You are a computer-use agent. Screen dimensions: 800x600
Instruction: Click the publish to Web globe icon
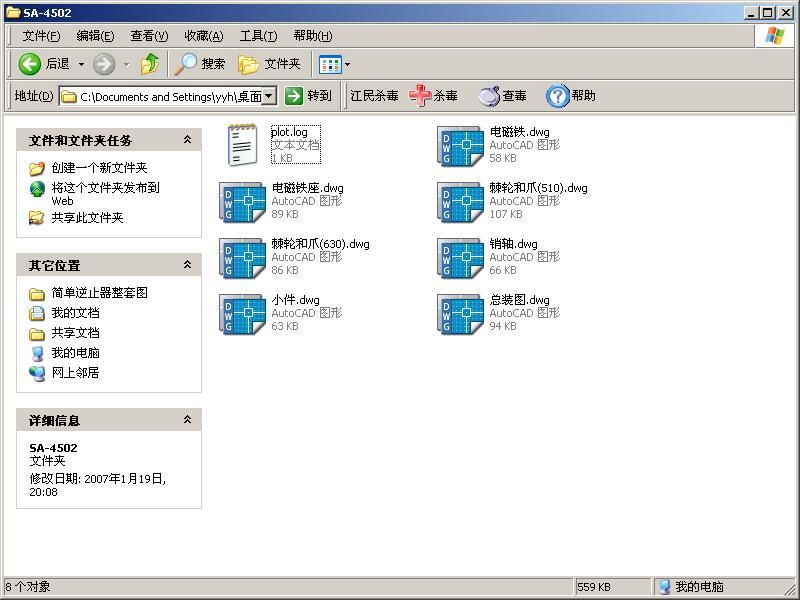37,189
